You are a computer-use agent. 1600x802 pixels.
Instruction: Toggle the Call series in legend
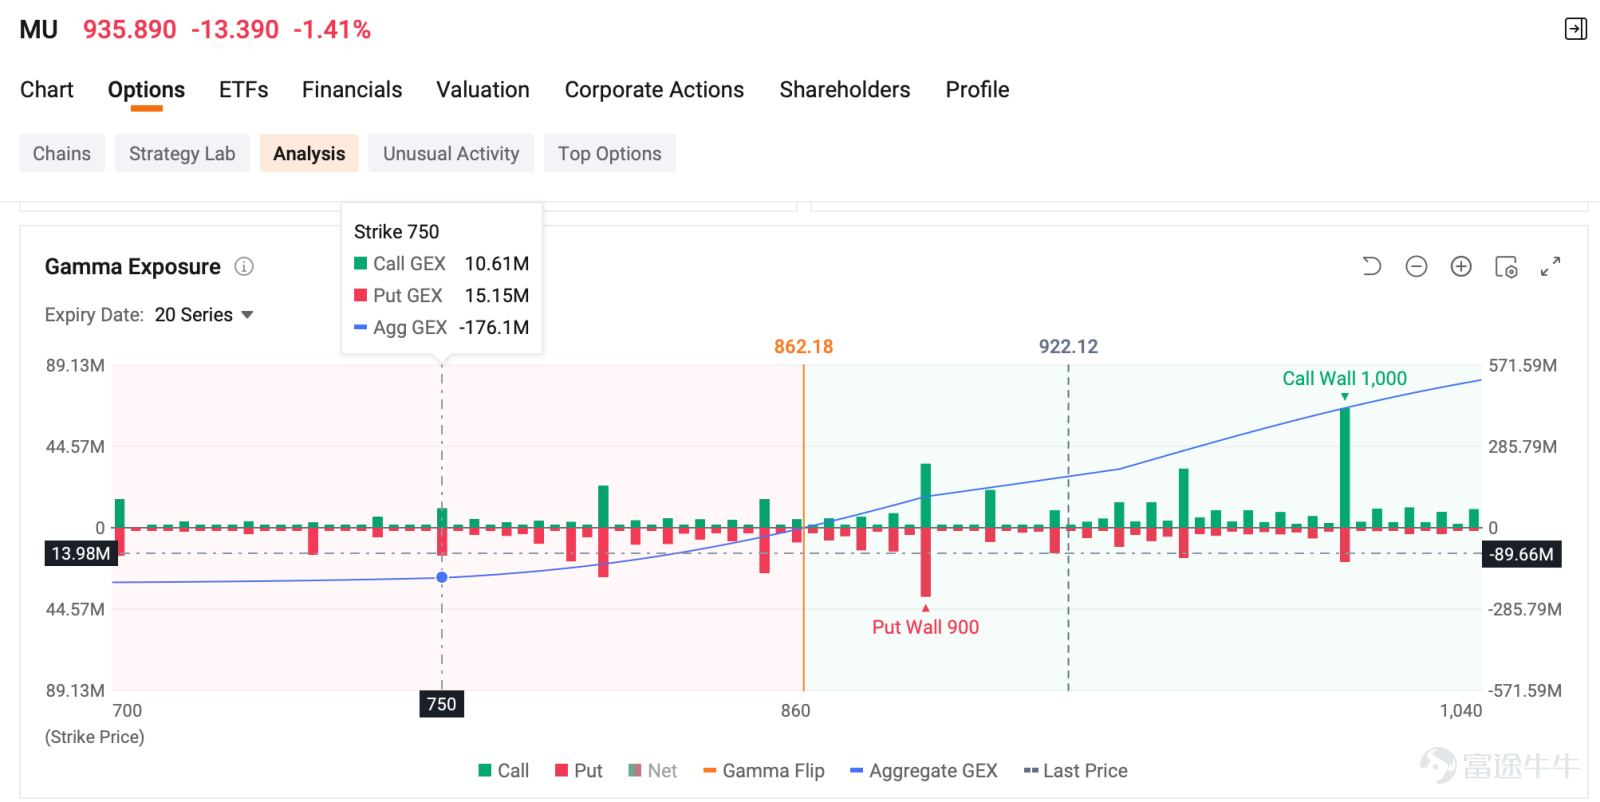(x=504, y=771)
